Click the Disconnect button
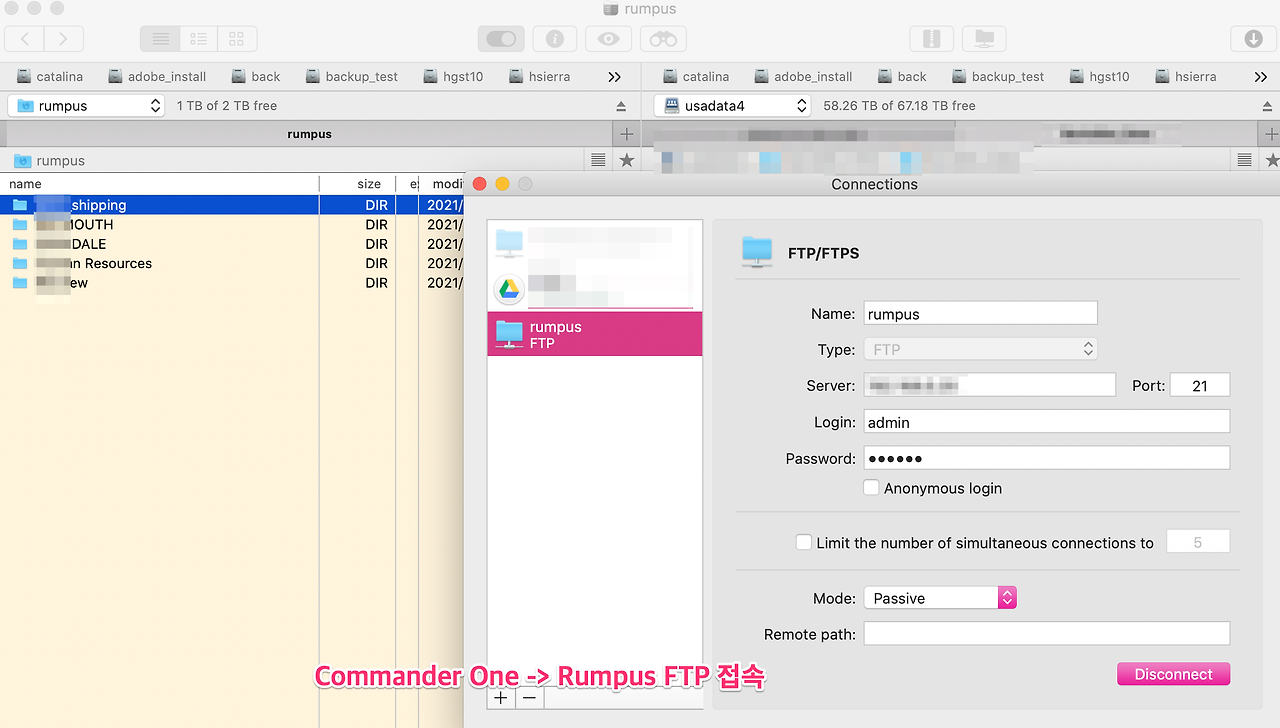The image size is (1280, 728). (1173, 673)
